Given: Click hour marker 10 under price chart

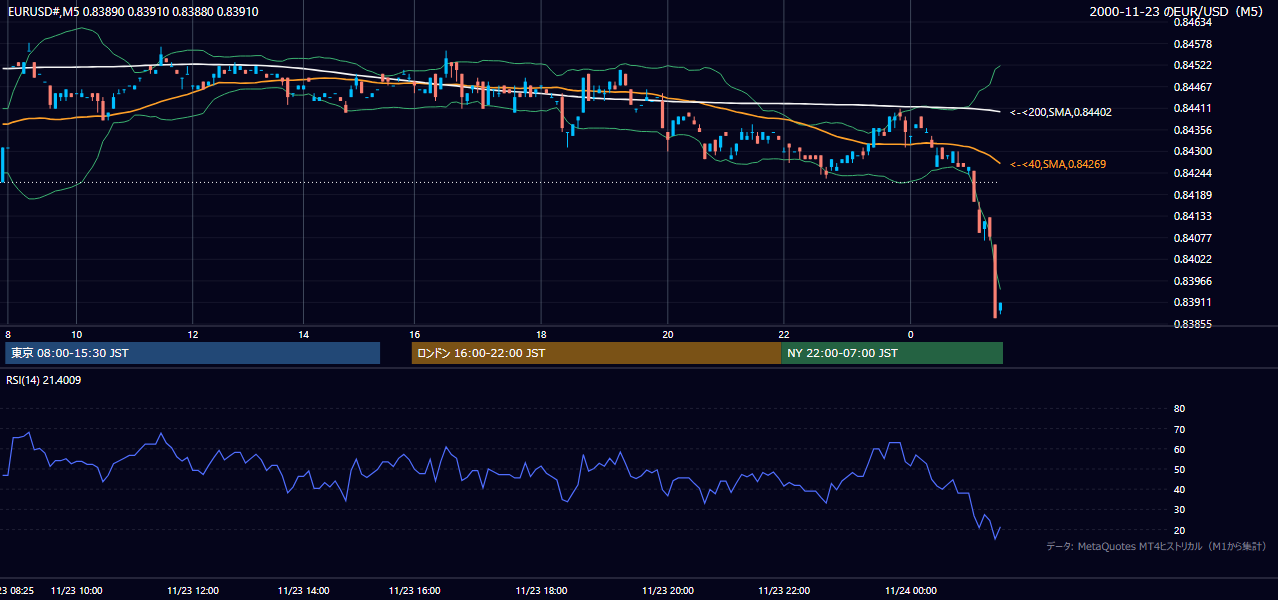Looking at the screenshot, I should [x=76, y=334].
